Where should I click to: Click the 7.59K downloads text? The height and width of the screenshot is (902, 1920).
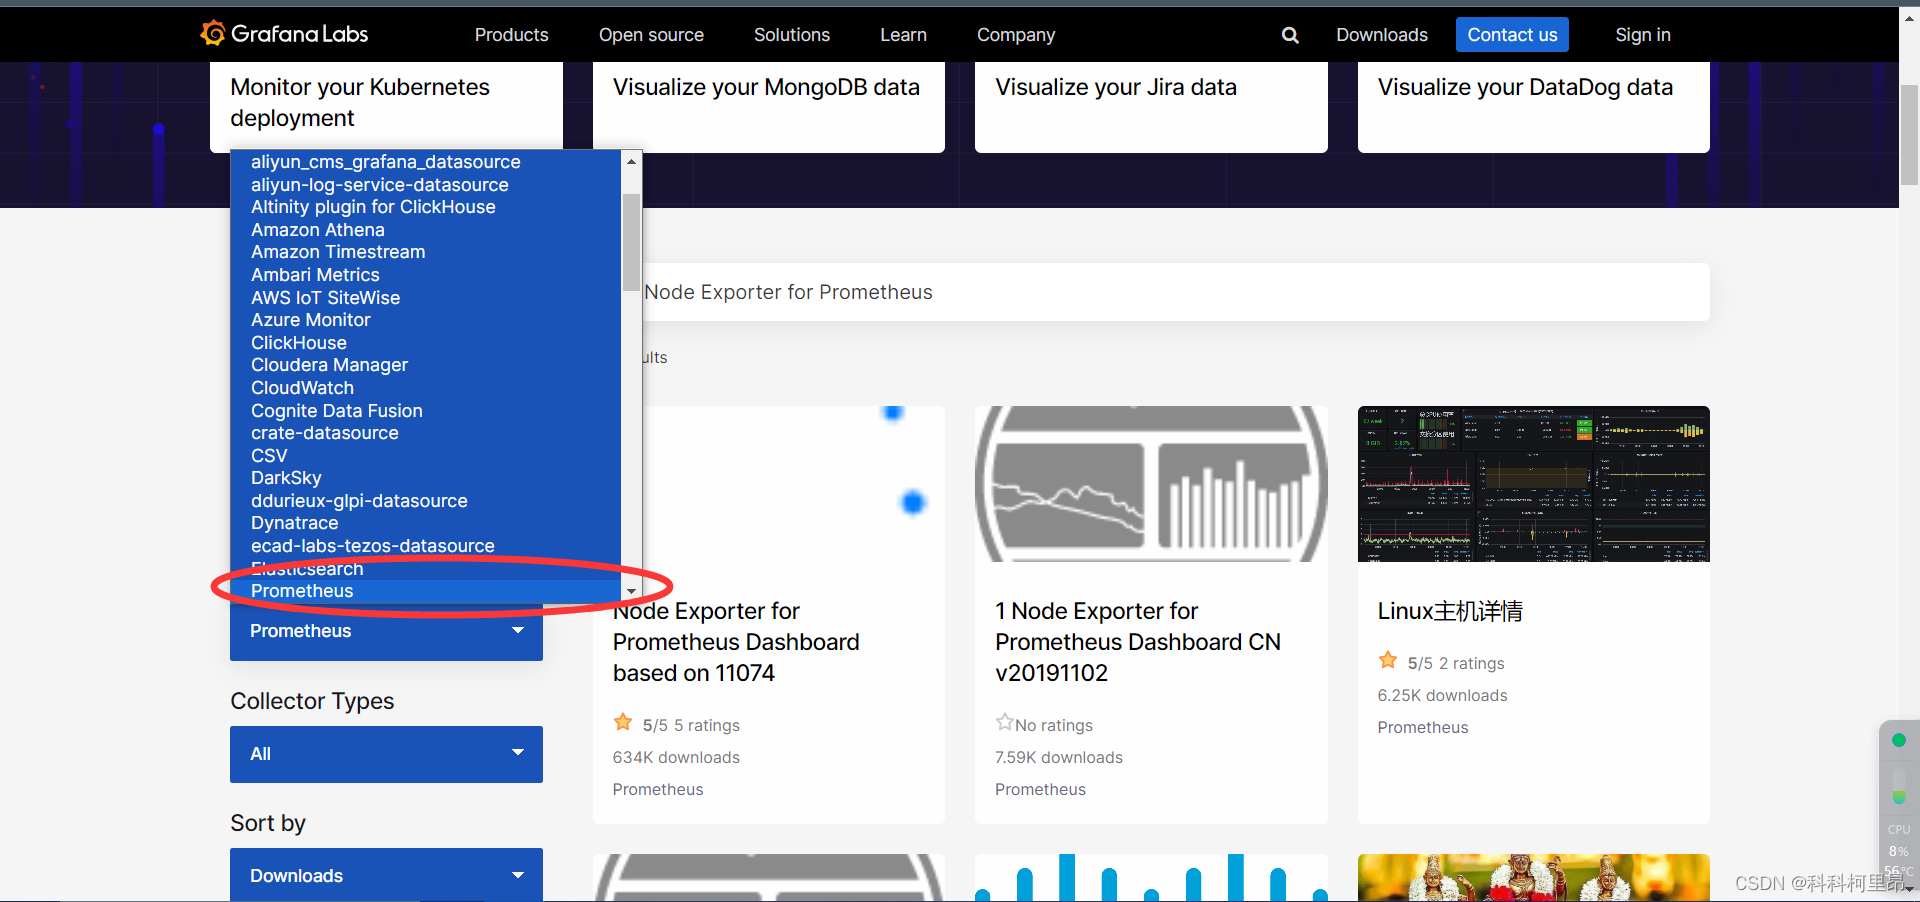(1058, 757)
